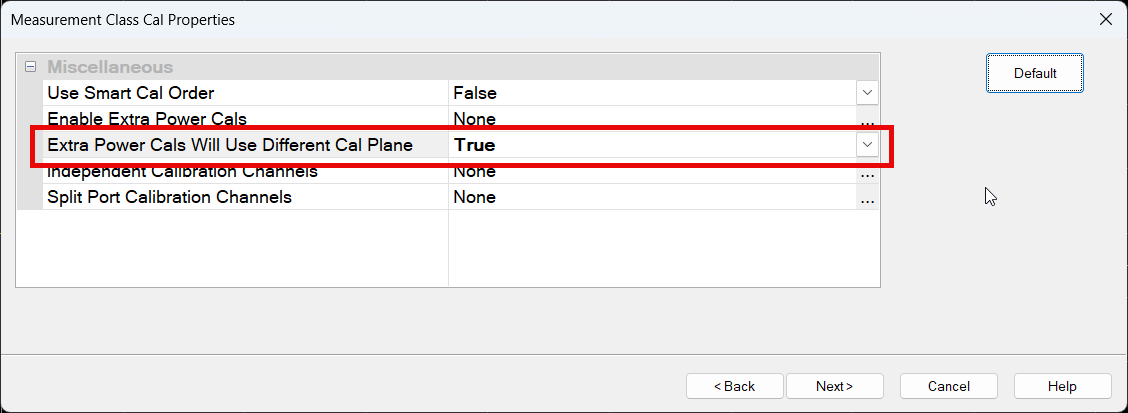Viewport: 1128px width, 413px height.
Task: Select the Use Smart Cal Order row
Action: [447, 93]
